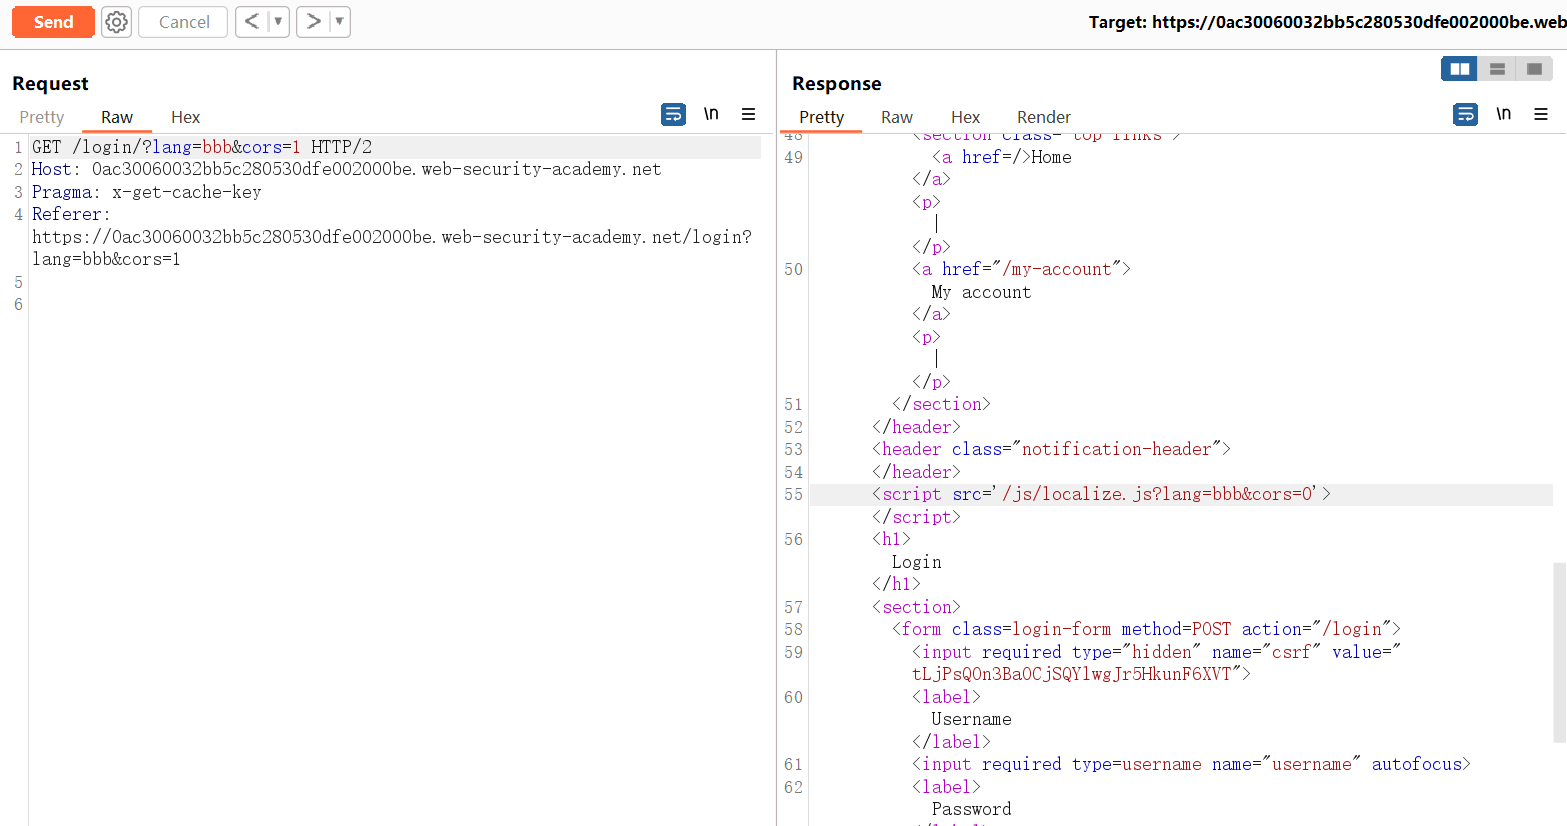
Task: Click the username input autofocus line
Action: pos(1191,764)
